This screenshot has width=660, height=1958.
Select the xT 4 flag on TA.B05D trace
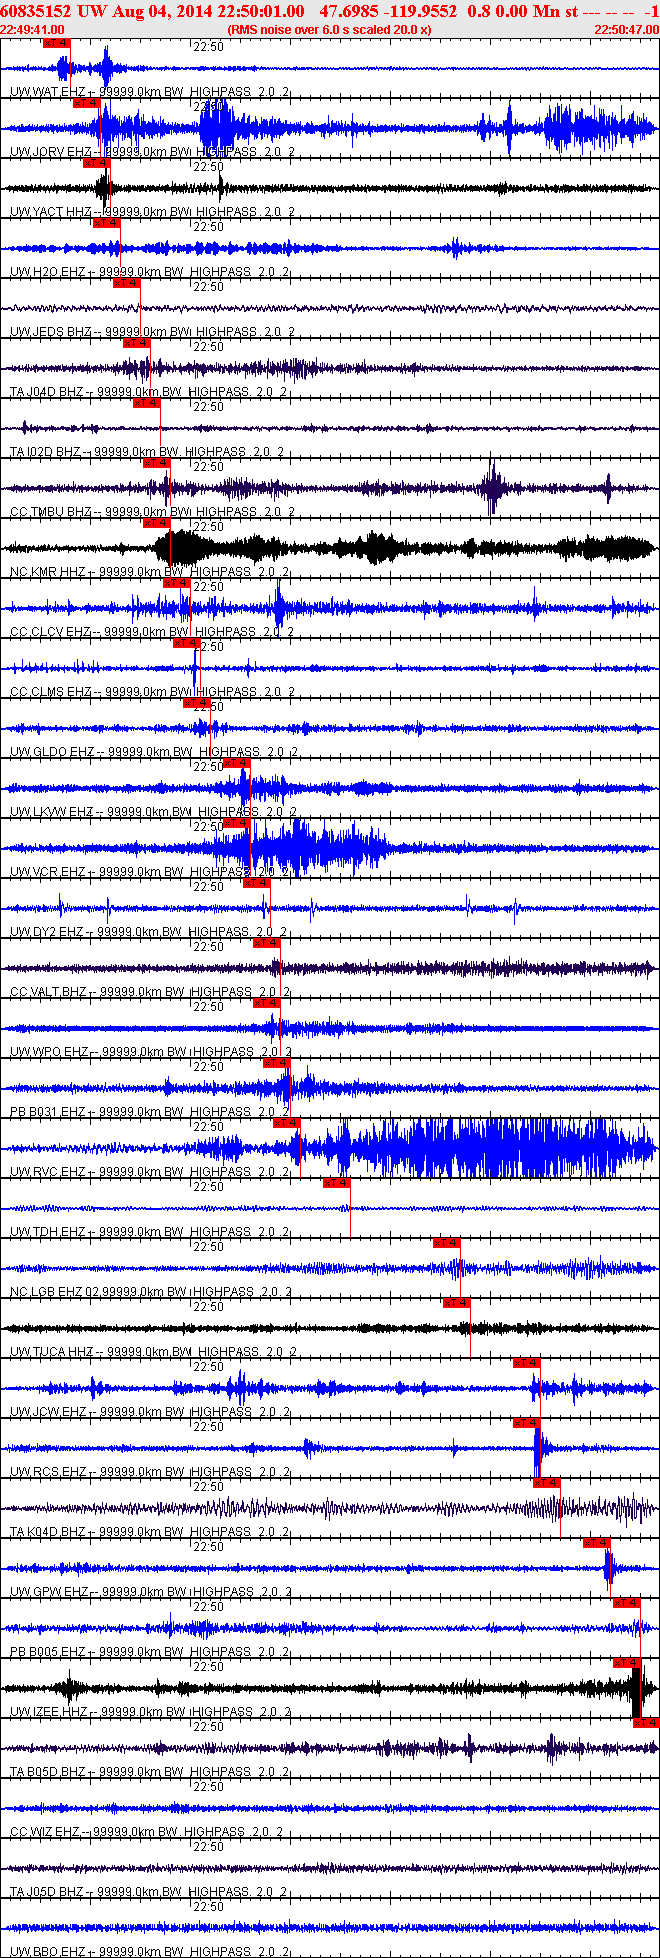[x=647, y=1723]
